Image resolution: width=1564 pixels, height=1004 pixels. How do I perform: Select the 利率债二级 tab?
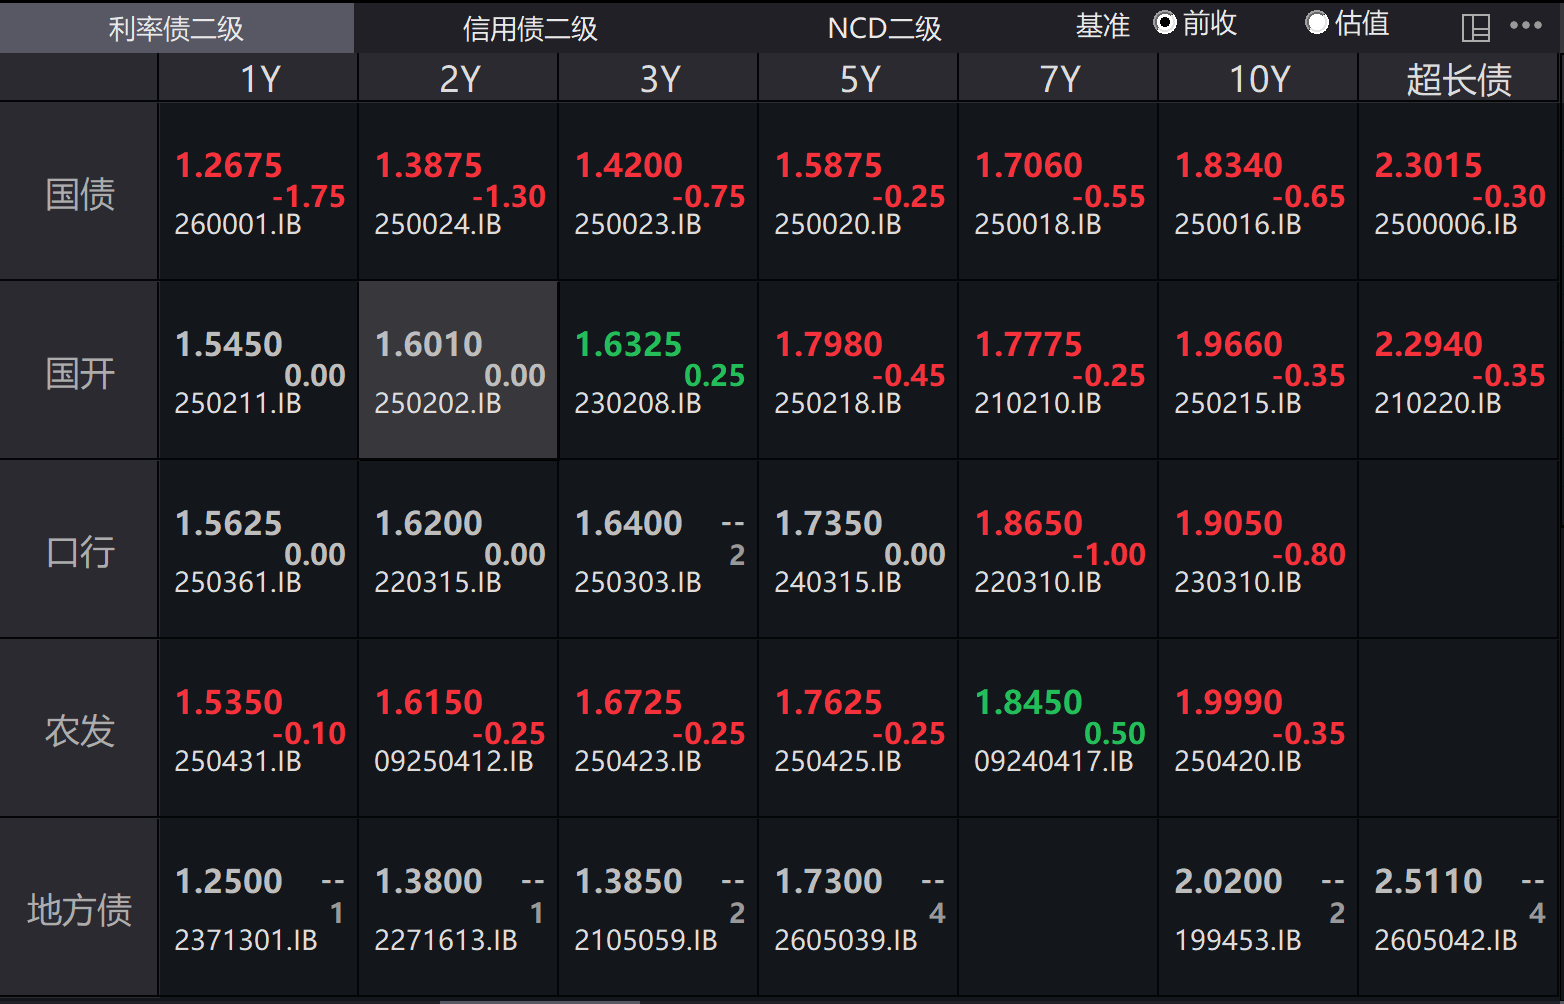pyautogui.click(x=176, y=28)
